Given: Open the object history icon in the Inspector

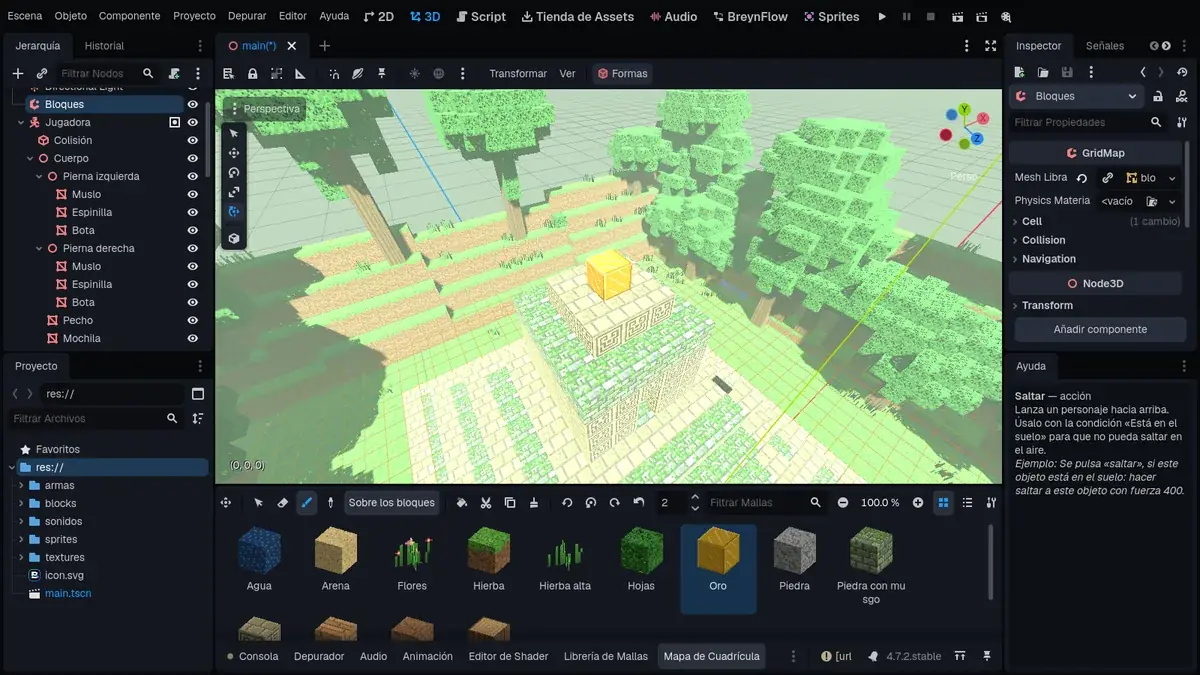Looking at the screenshot, I should [x=1183, y=72].
